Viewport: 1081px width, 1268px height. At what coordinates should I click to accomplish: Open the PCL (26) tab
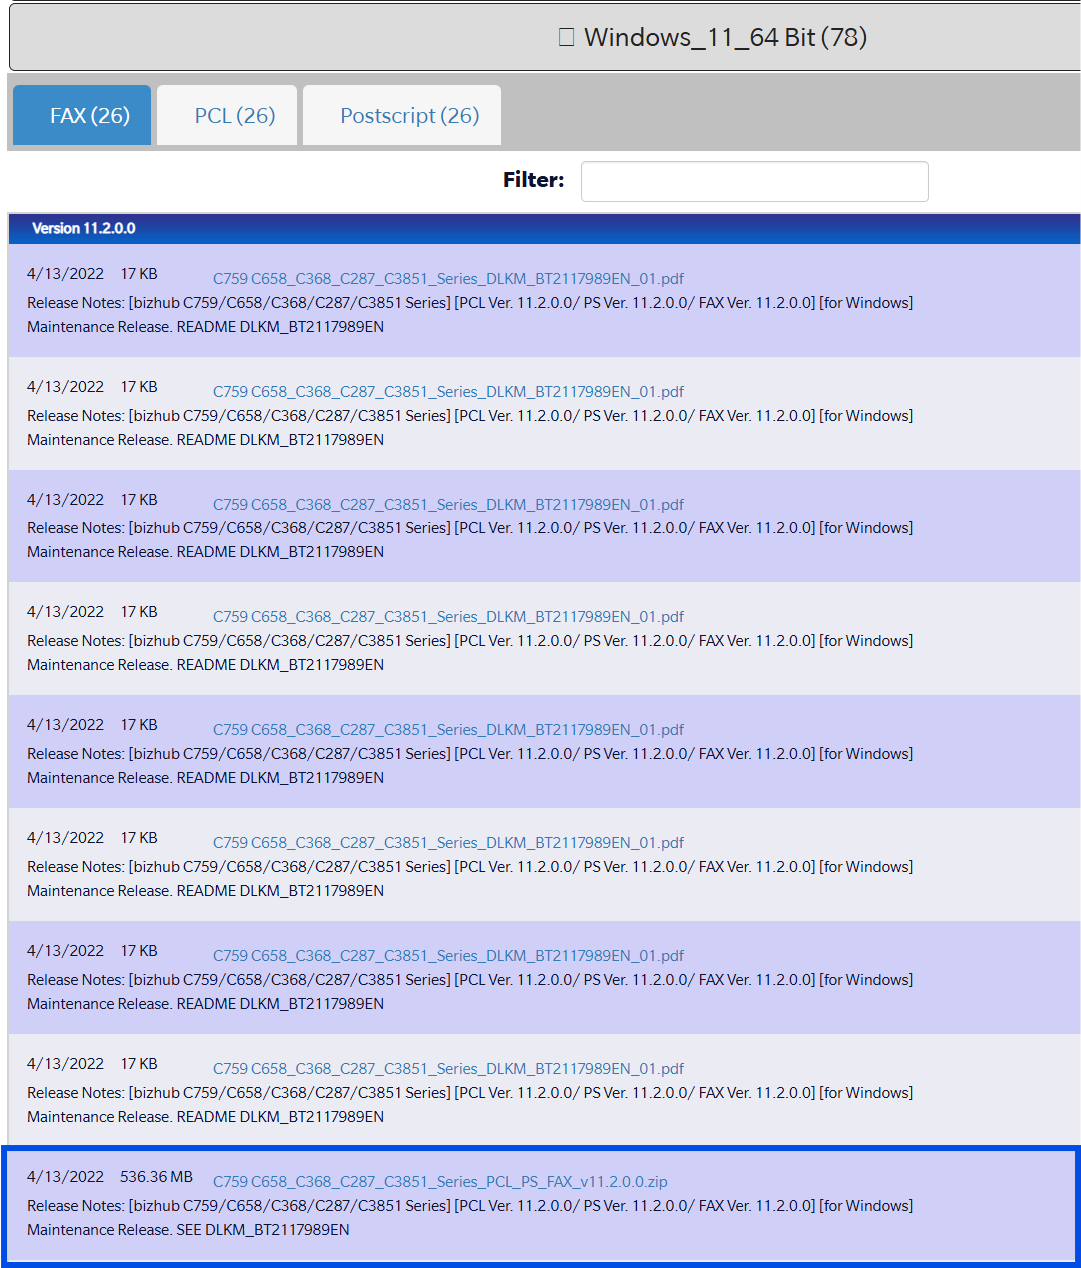click(227, 115)
